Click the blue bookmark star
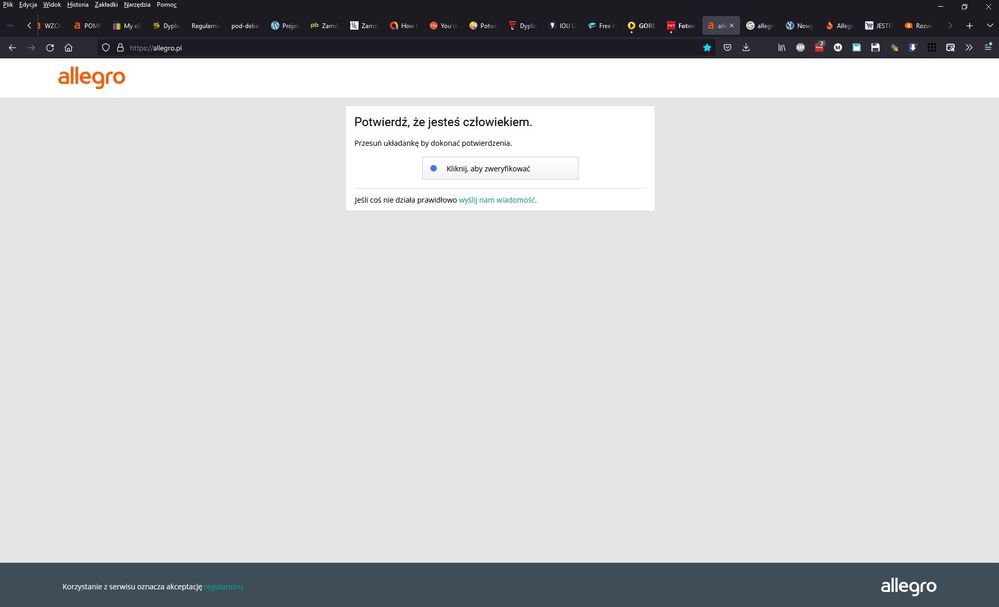 (x=707, y=48)
